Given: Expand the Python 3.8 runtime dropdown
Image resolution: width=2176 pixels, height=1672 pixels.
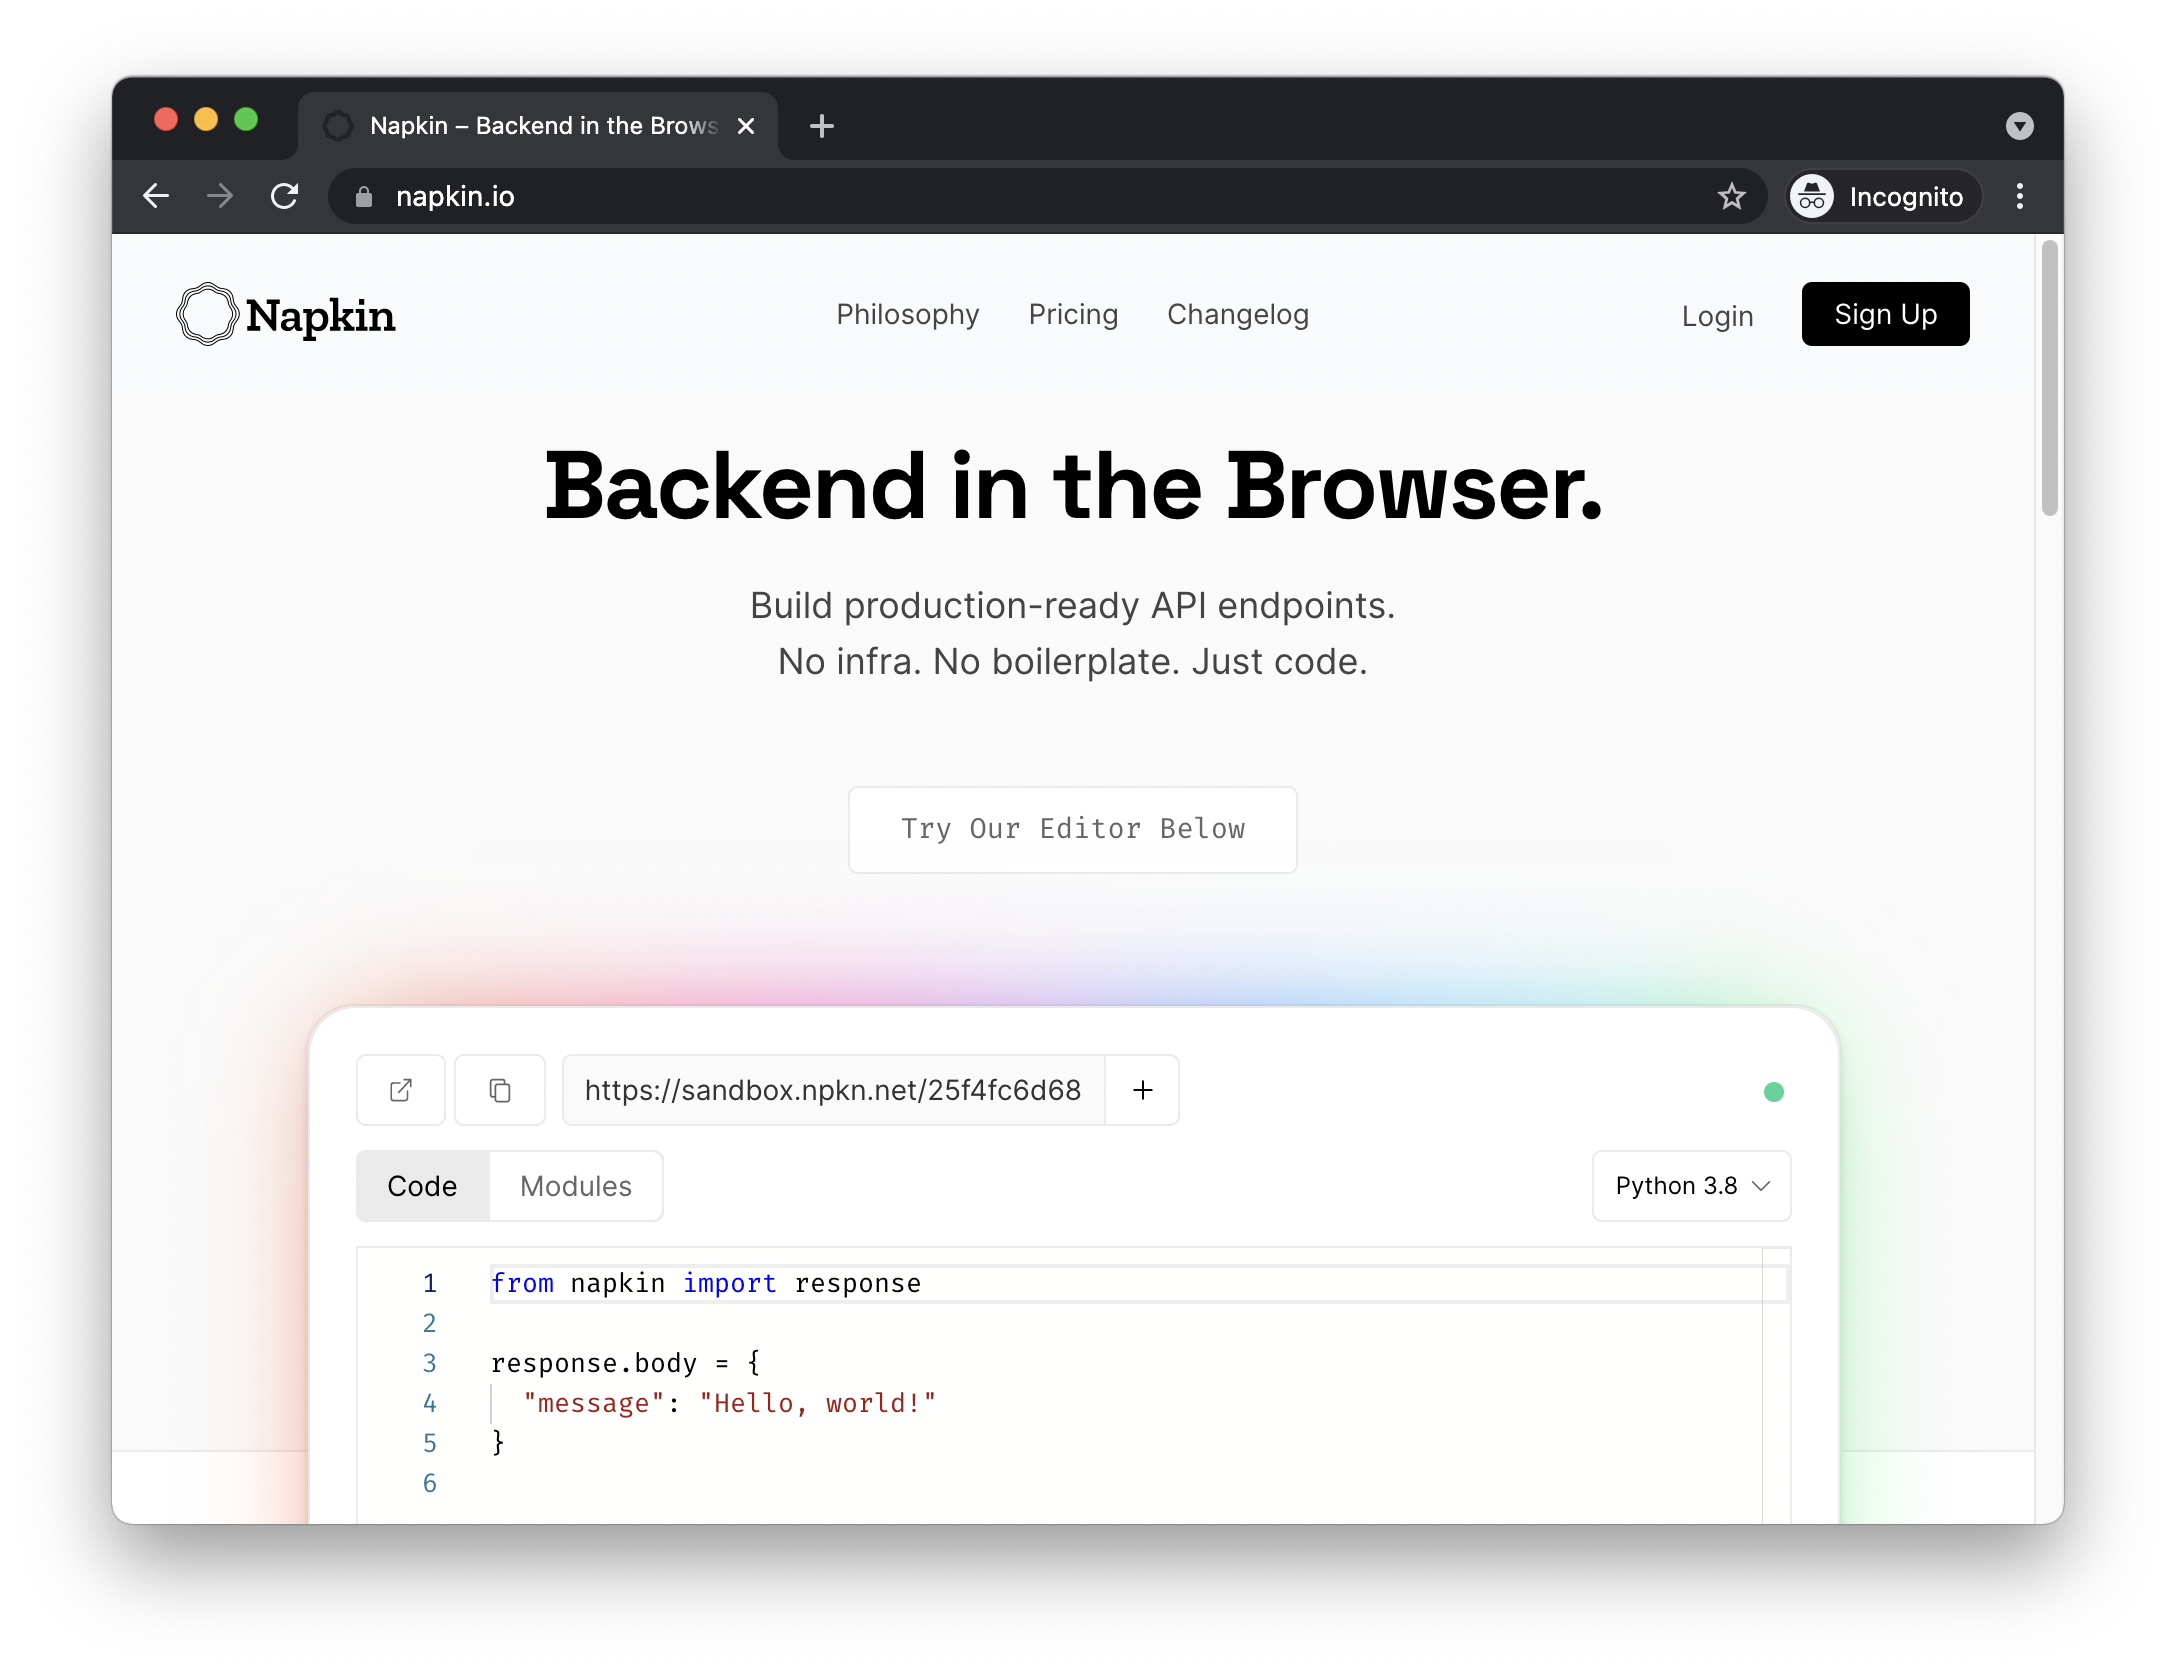Looking at the screenshot, I should click(x=1691, y=1186).
